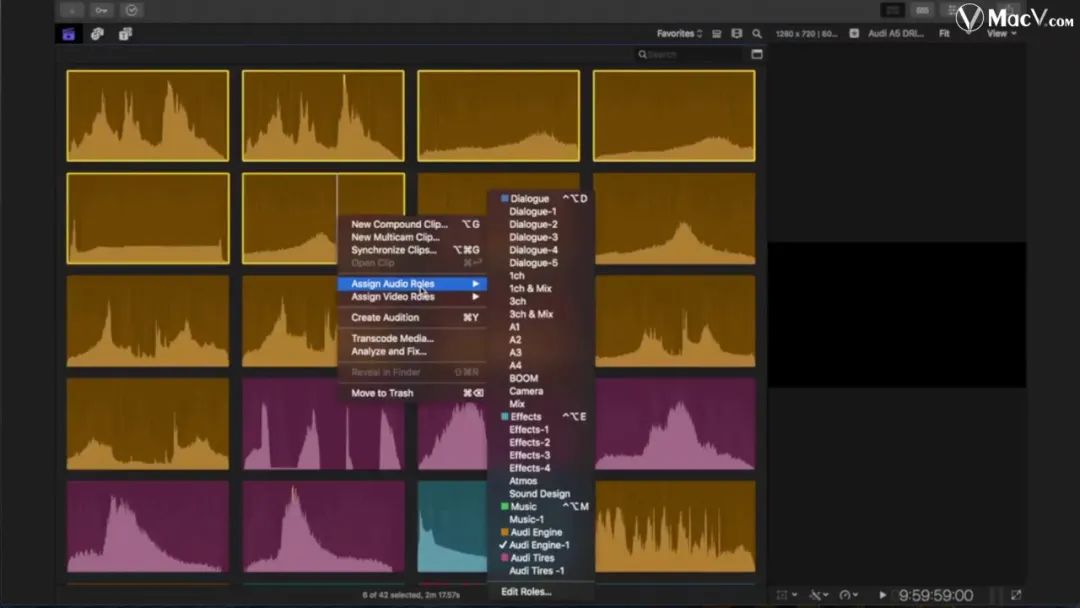The width and height of the screenshot is (1080, 608).
Task: Select Transcode Media menu item
Action: tap(413, 338)
